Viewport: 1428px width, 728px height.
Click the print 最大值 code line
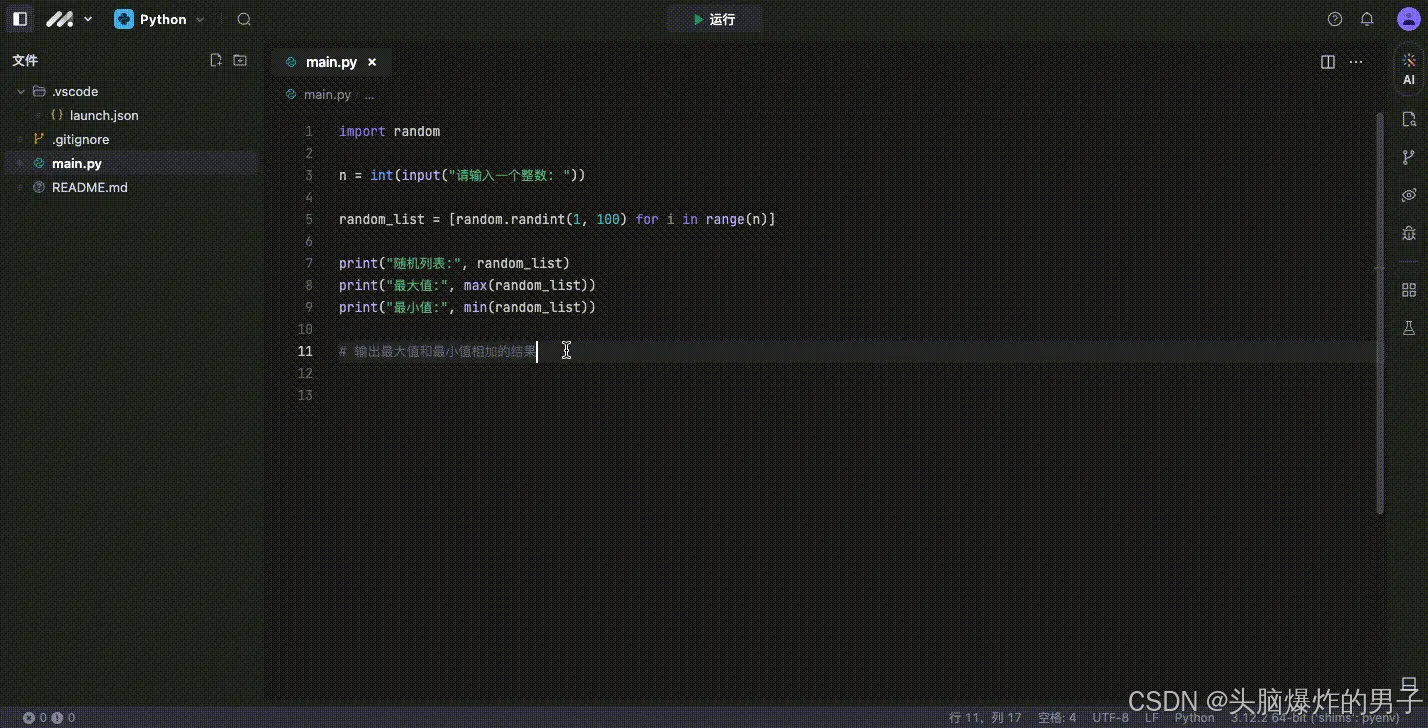point(467,285)
